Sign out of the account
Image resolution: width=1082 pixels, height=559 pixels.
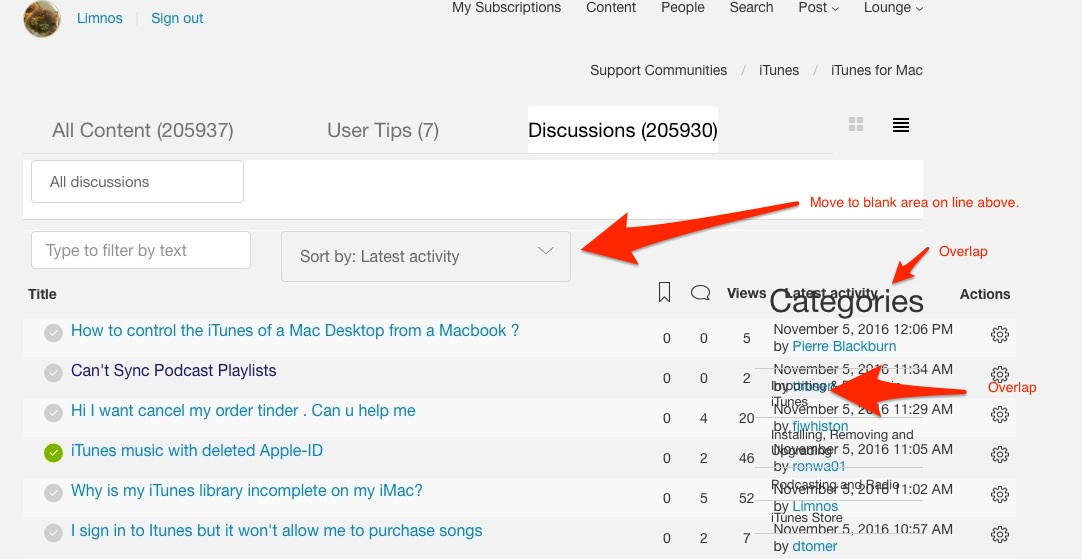(x=177, y=18)
